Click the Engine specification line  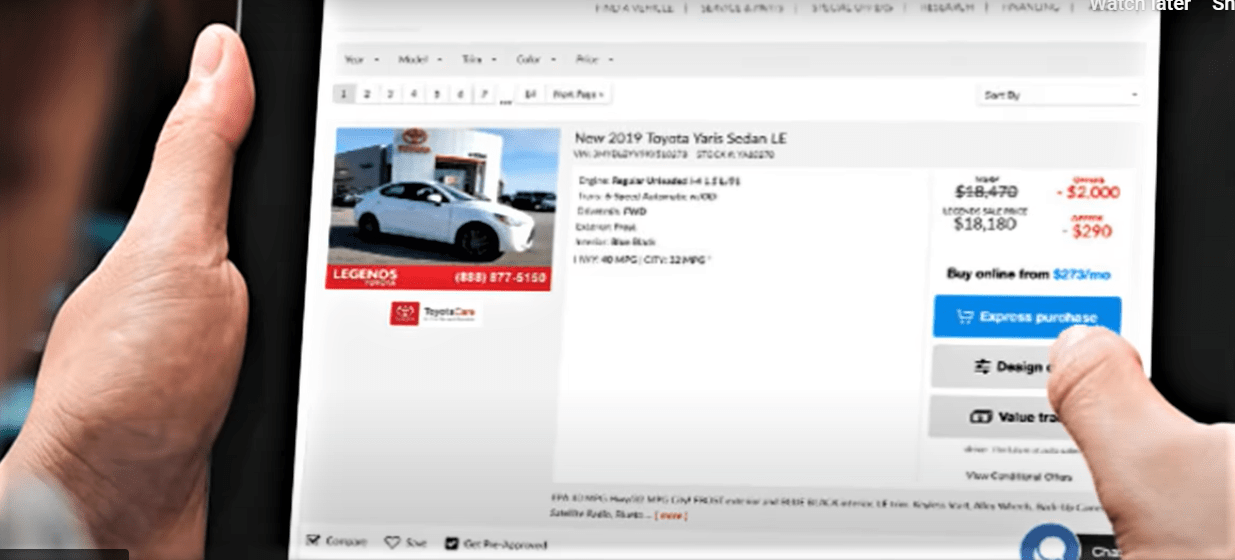(658, 181)
